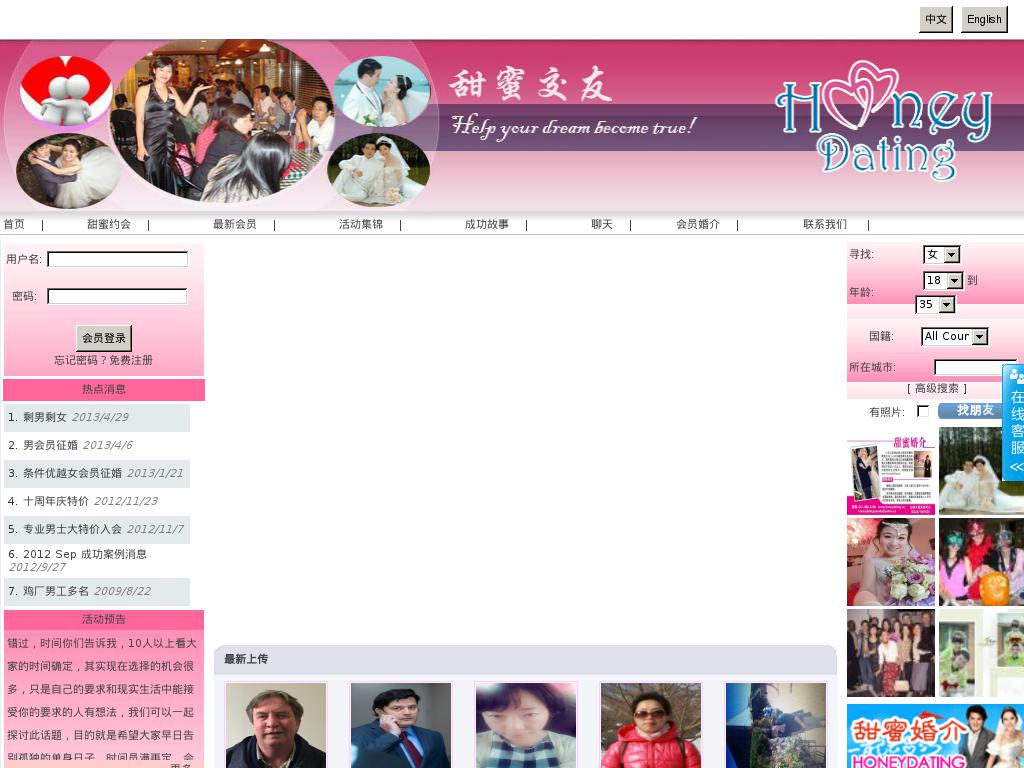Open the masquerade party thumbnail

coord(982,562)
